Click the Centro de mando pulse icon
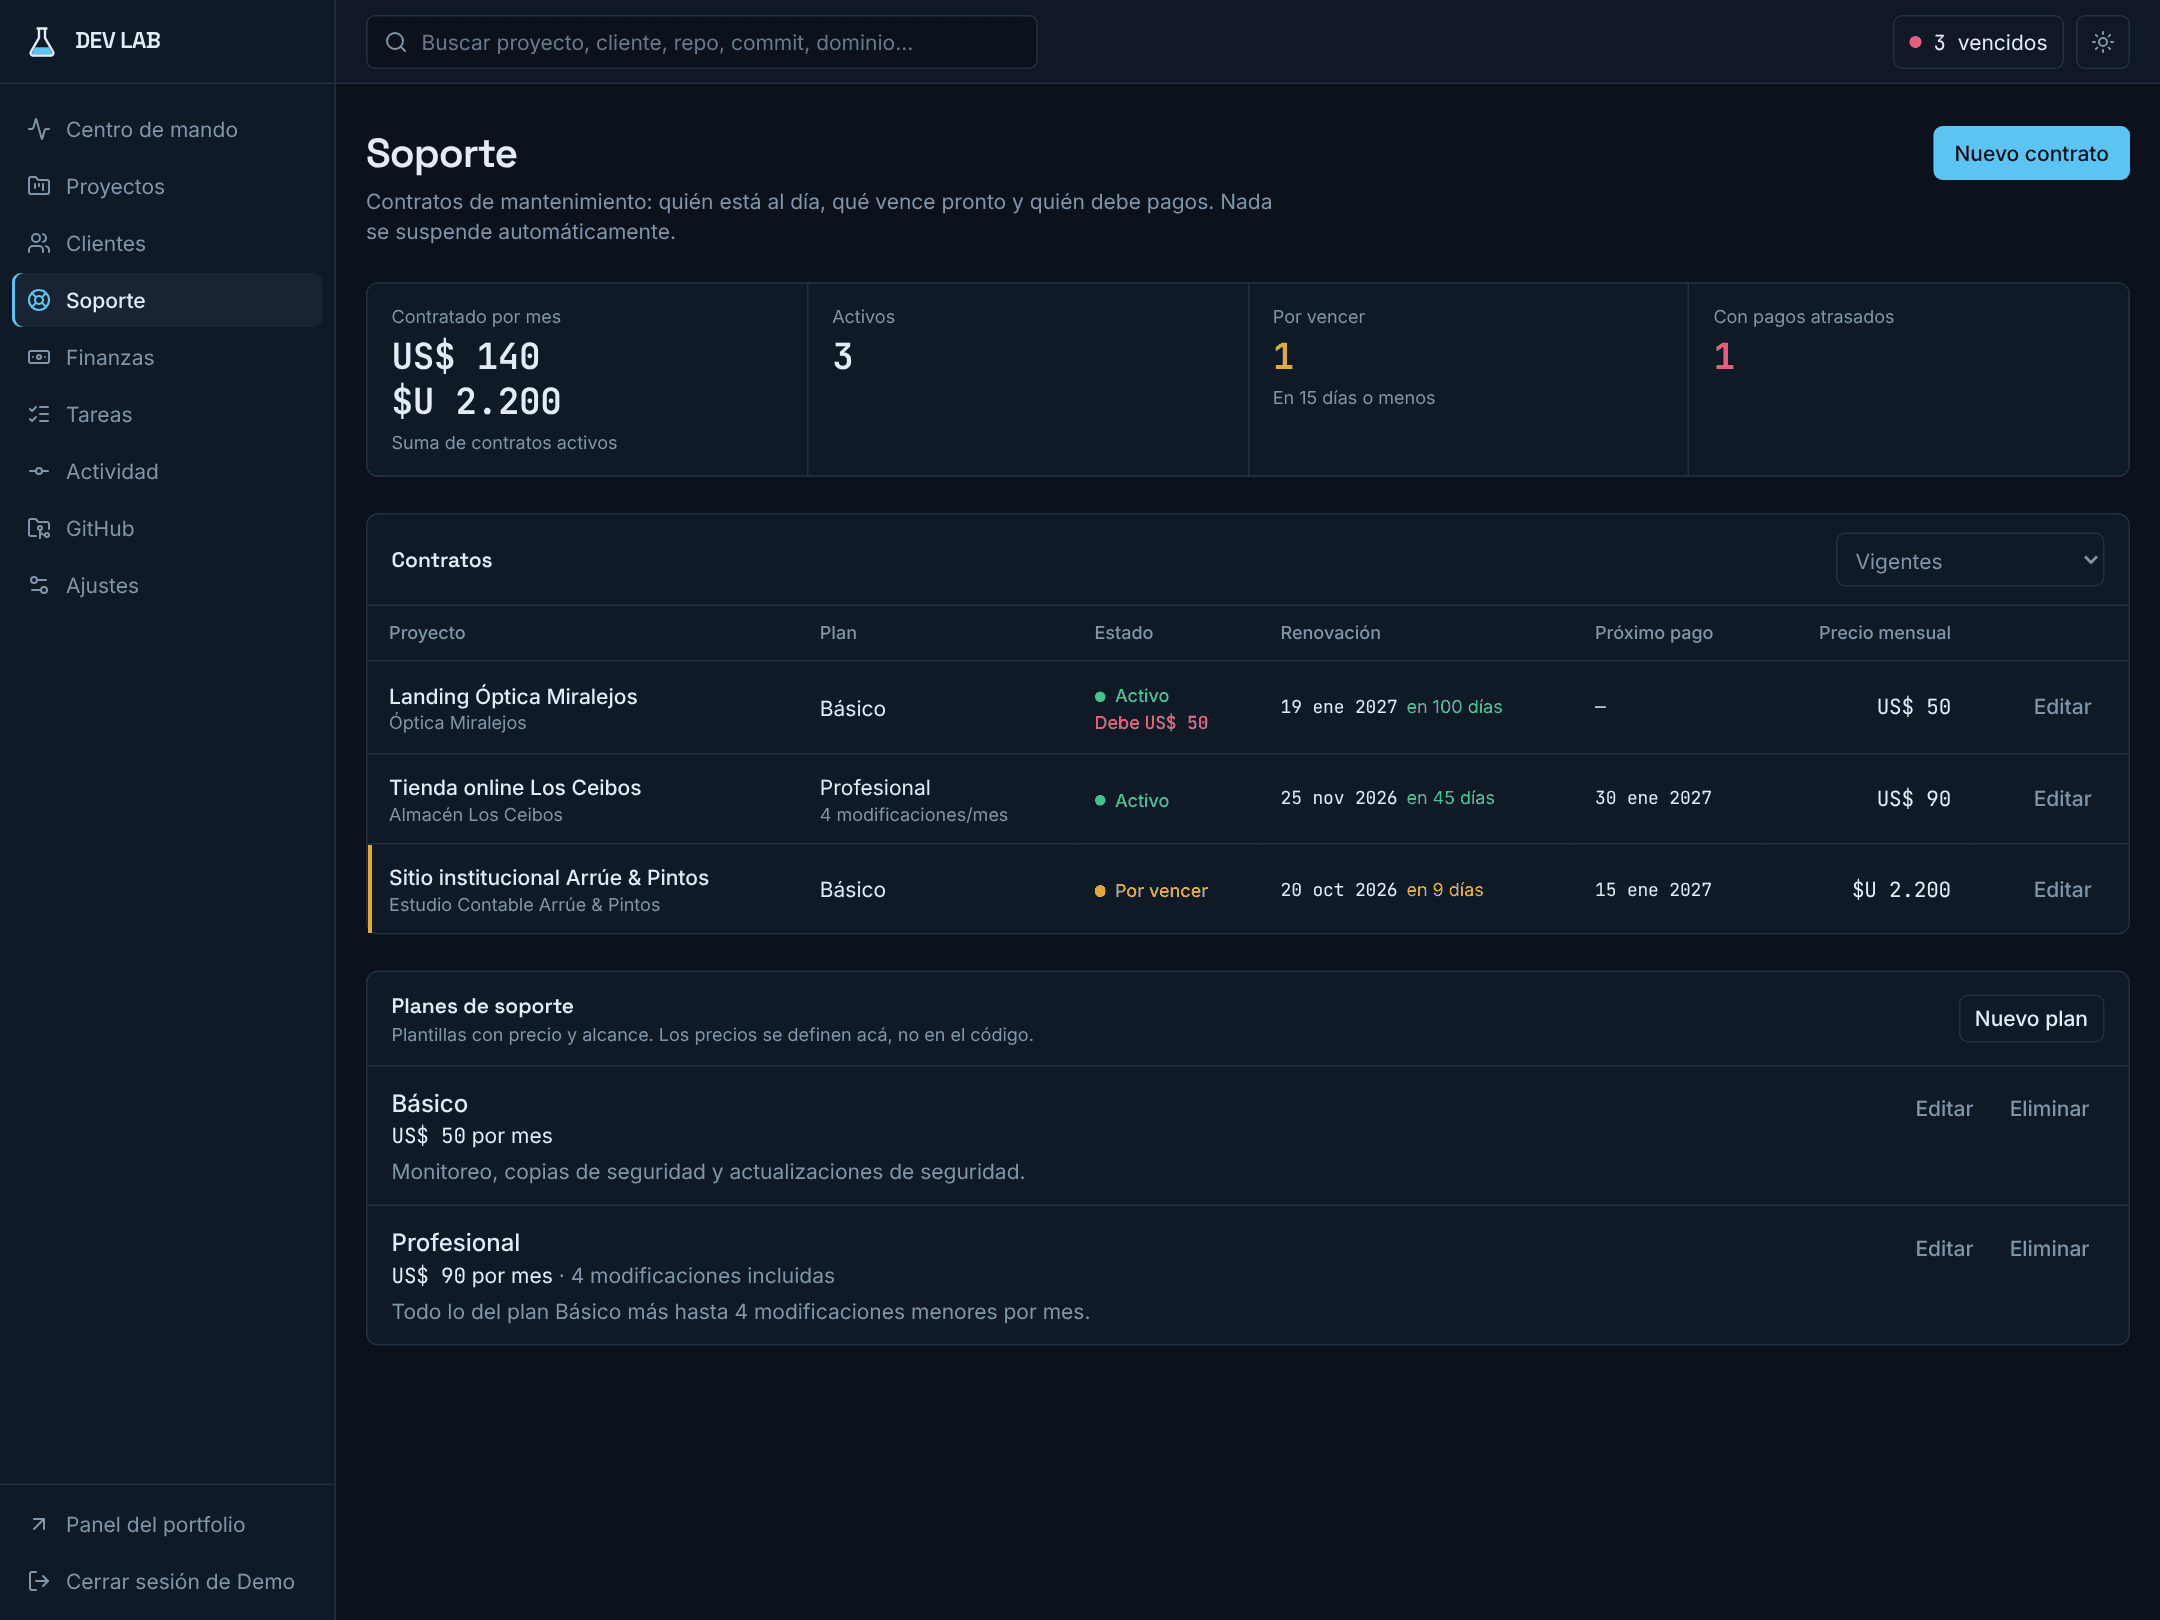 tap(39, 129)
